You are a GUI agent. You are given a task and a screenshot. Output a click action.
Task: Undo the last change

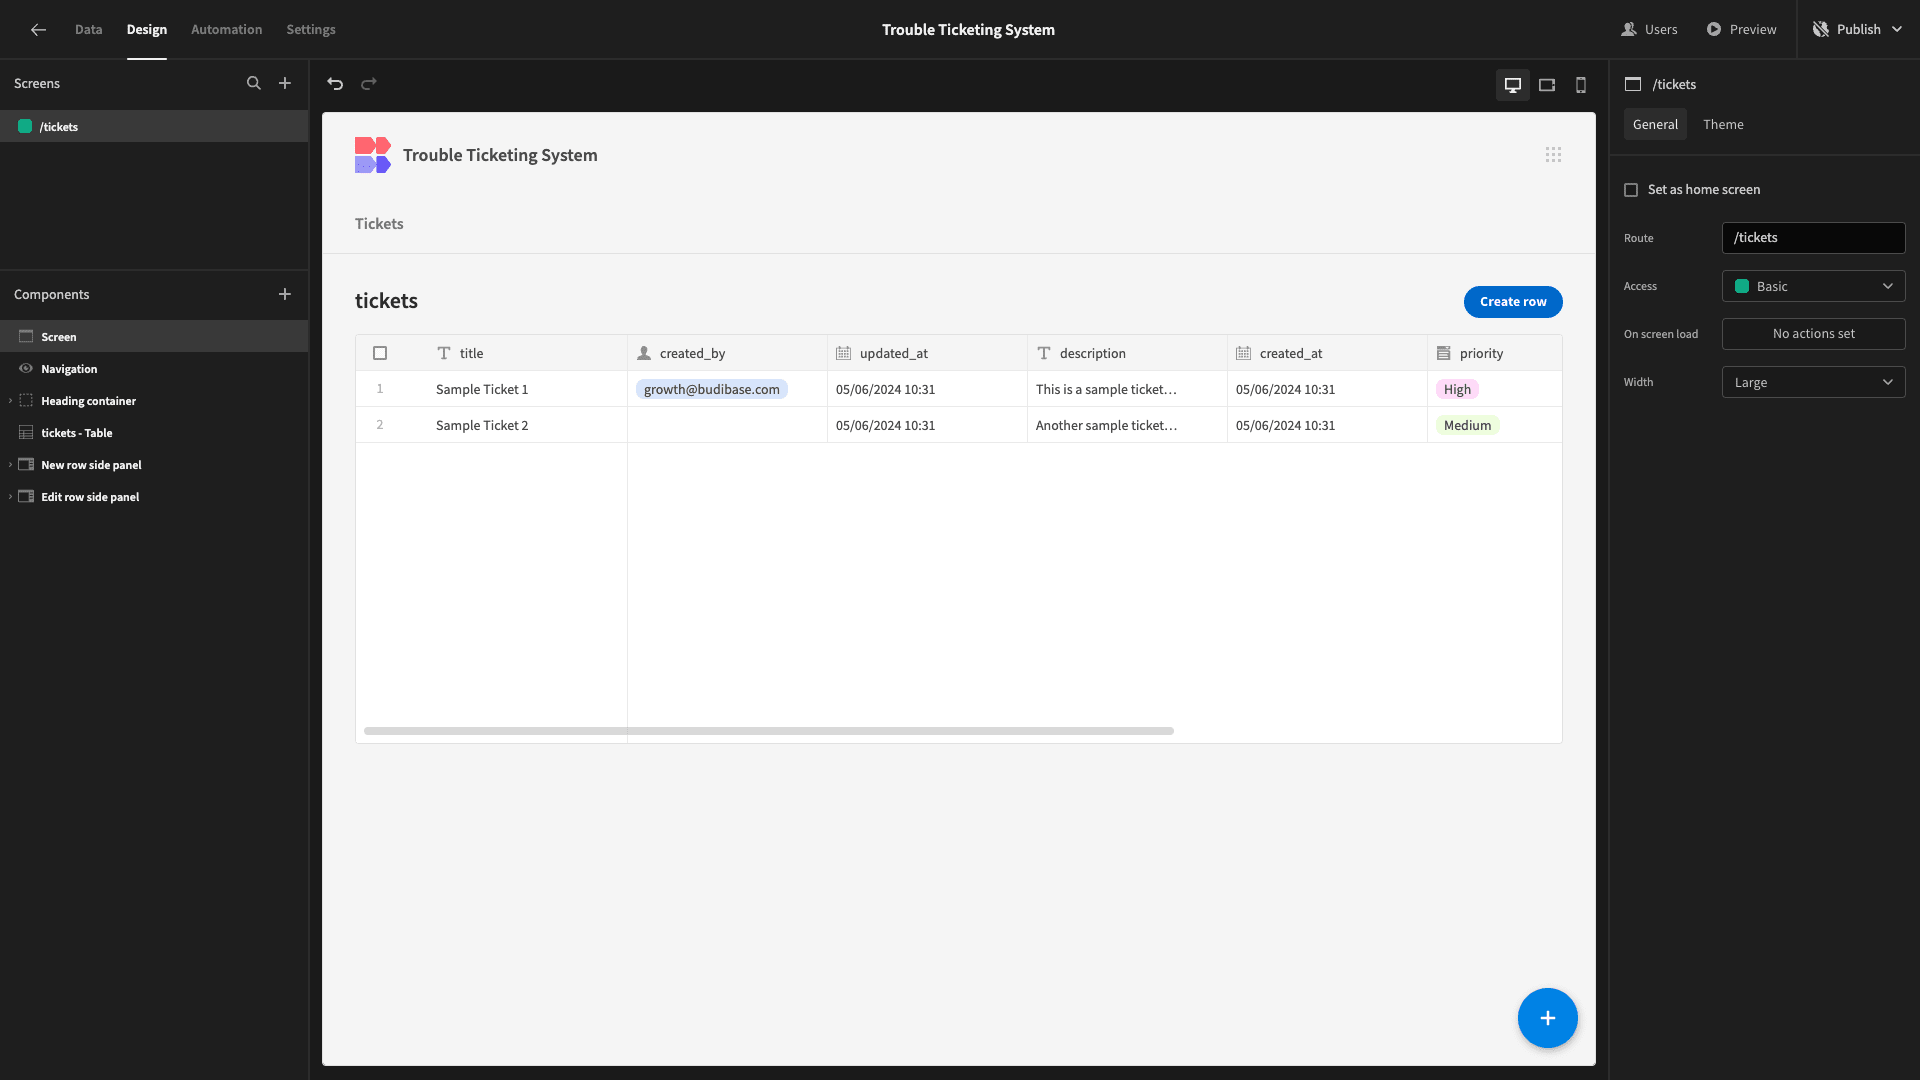pyautogui.click(x=335, y=84)
